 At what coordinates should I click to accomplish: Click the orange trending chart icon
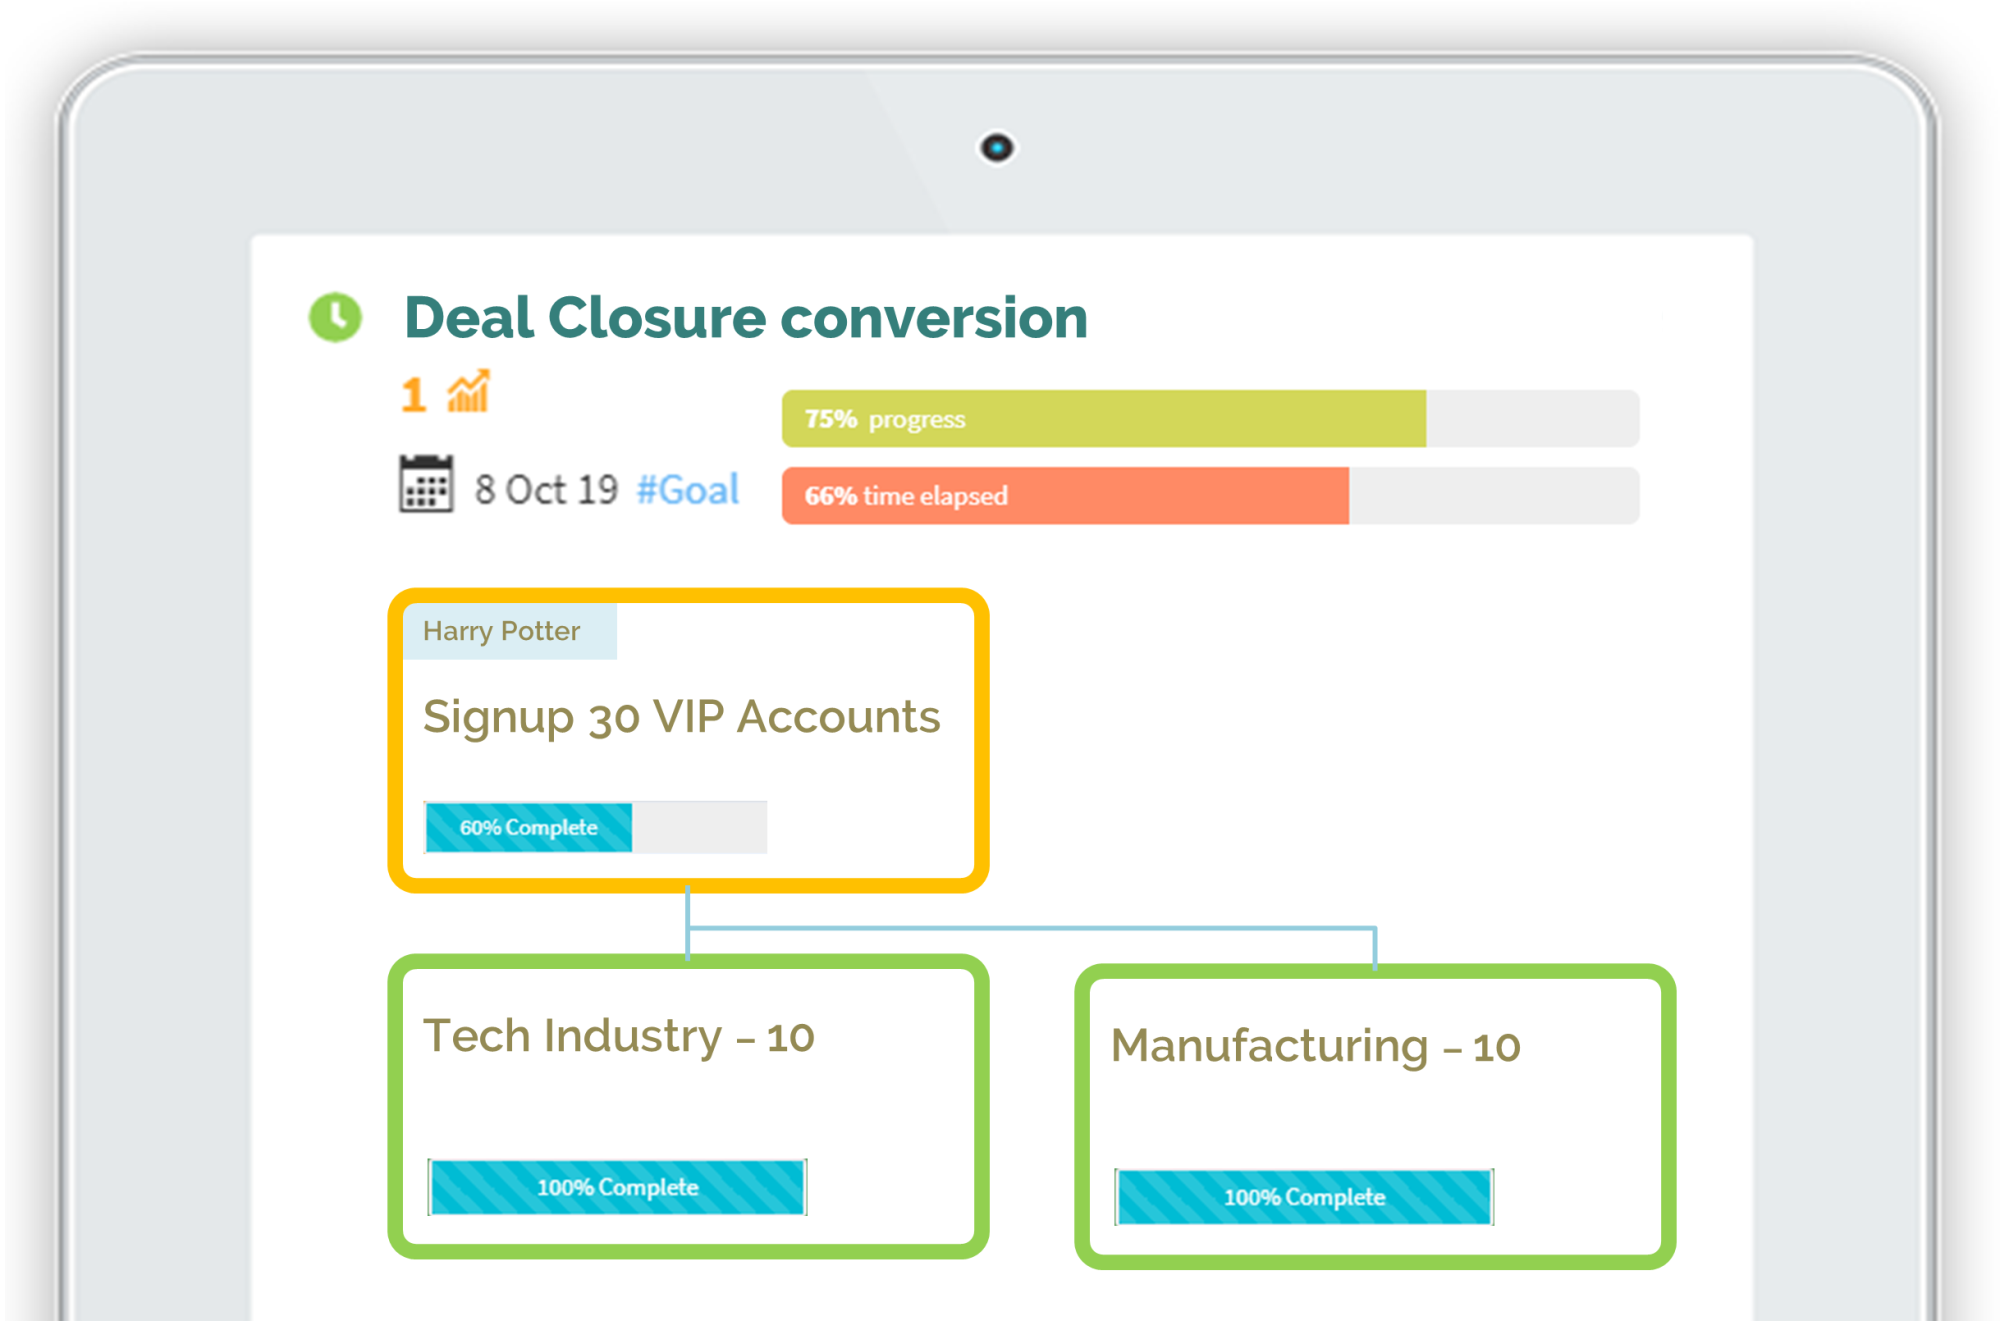(x=468, y=391)
